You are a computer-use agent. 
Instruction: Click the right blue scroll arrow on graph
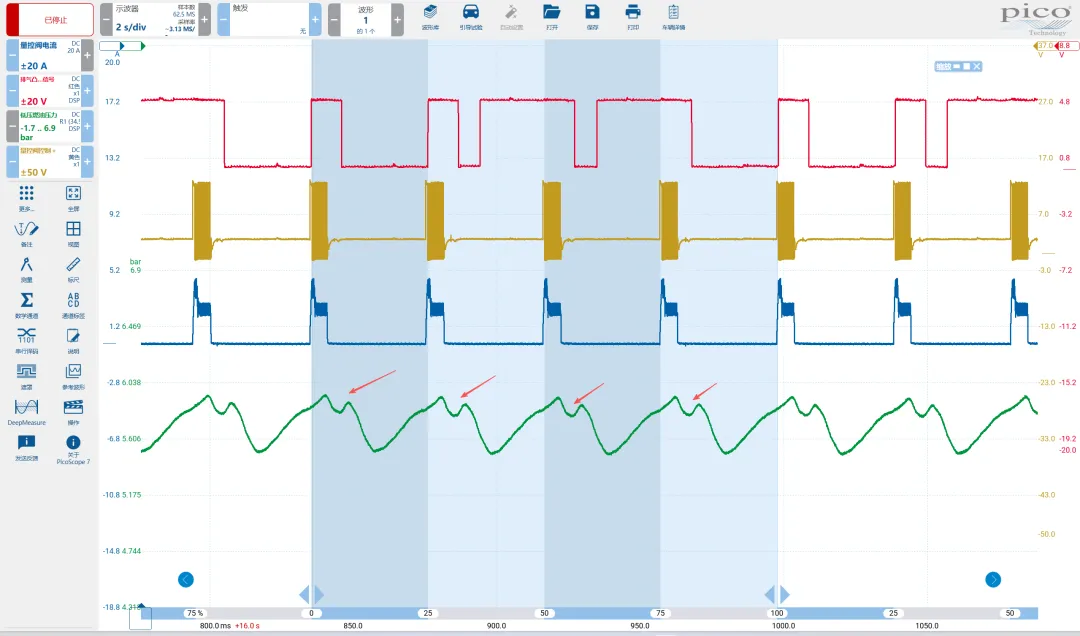993,579
